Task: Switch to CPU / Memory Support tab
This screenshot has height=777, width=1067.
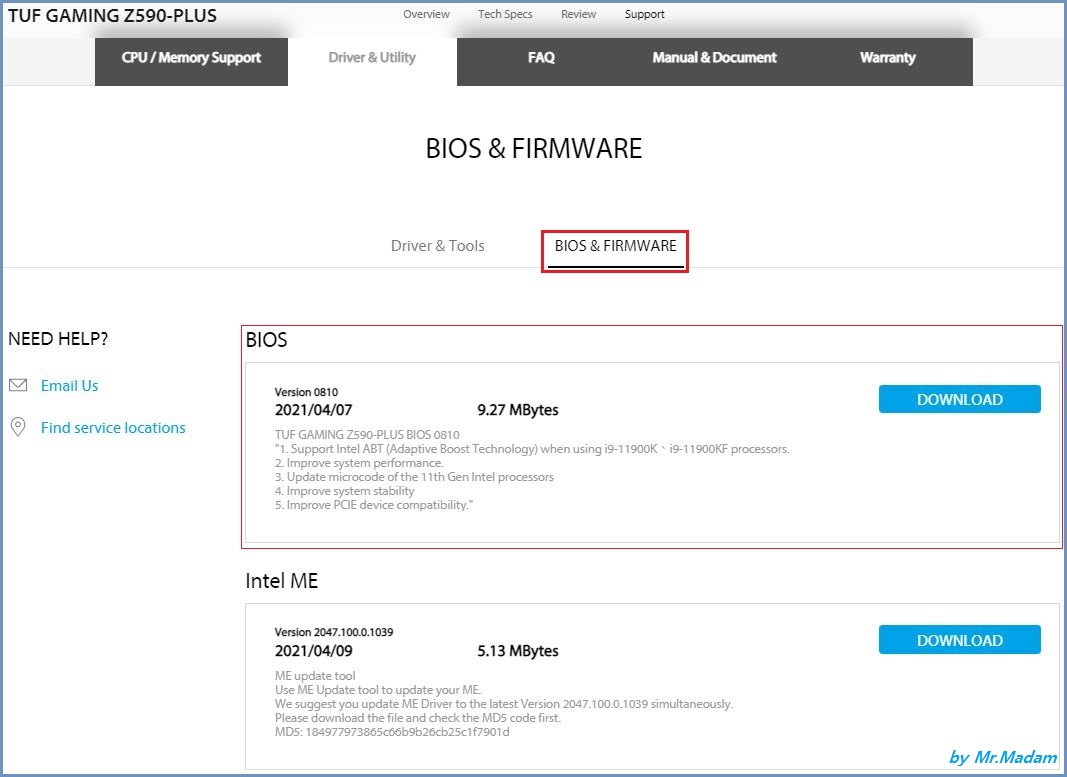Action: click(x=191, y=61)
